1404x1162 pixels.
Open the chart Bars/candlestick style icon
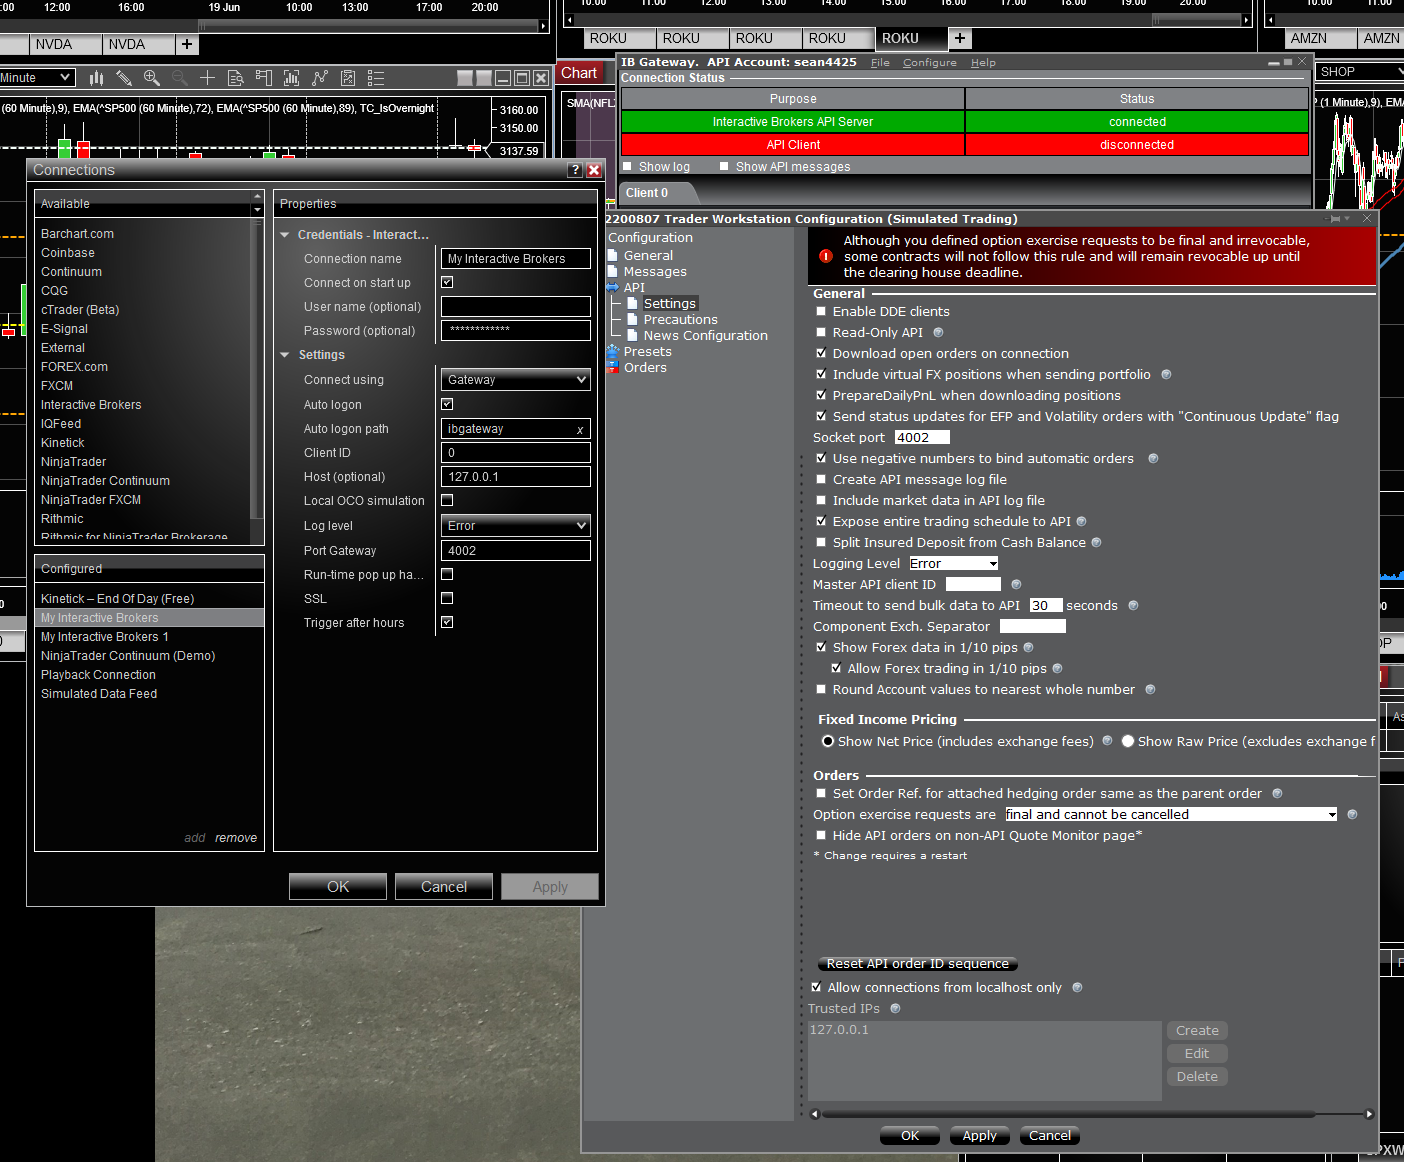[96, 78]
